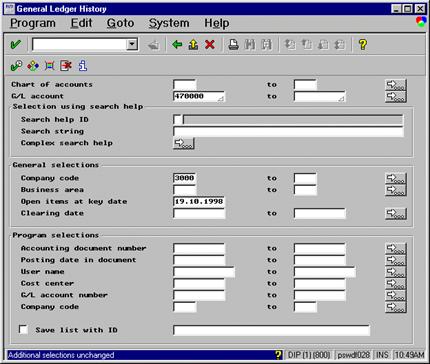Open multiple selection for Clearing date
Viewport: 430px width, 364px height.
[x=396, y=214]
